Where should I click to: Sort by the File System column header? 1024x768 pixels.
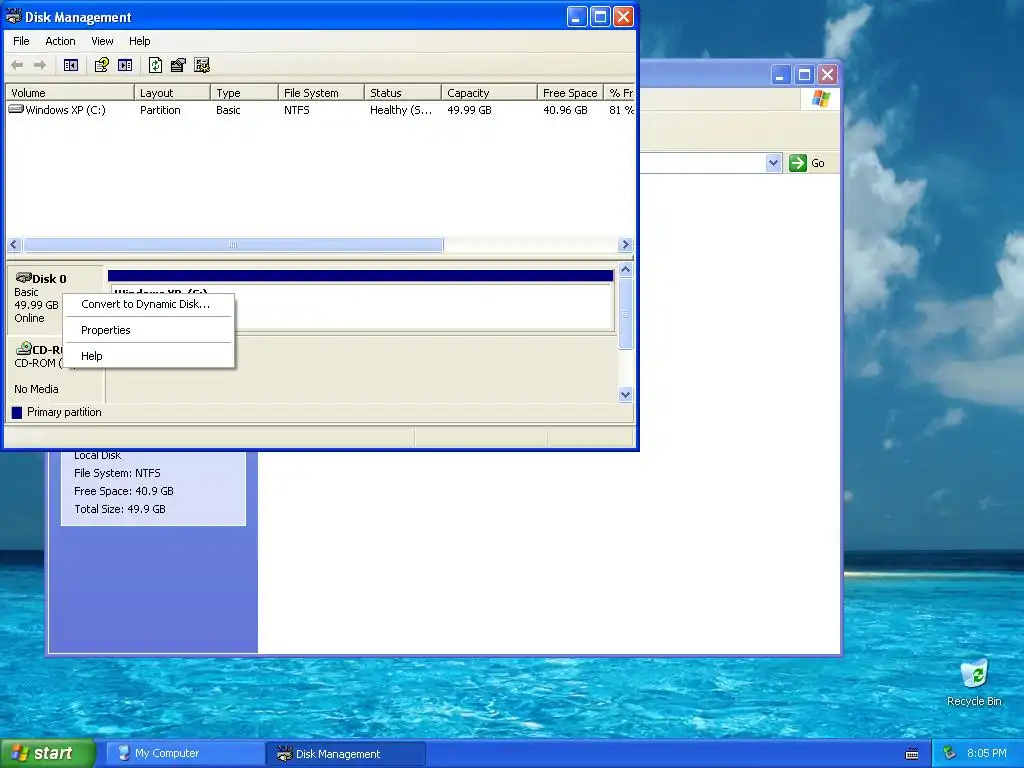pyautogui.click(x=321, y=93)
